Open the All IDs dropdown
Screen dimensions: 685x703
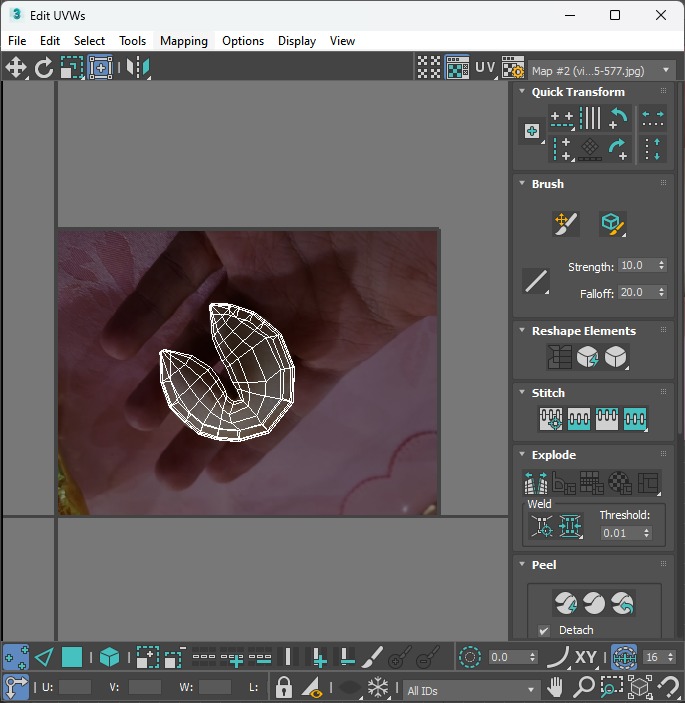click(x=471, y=690)
